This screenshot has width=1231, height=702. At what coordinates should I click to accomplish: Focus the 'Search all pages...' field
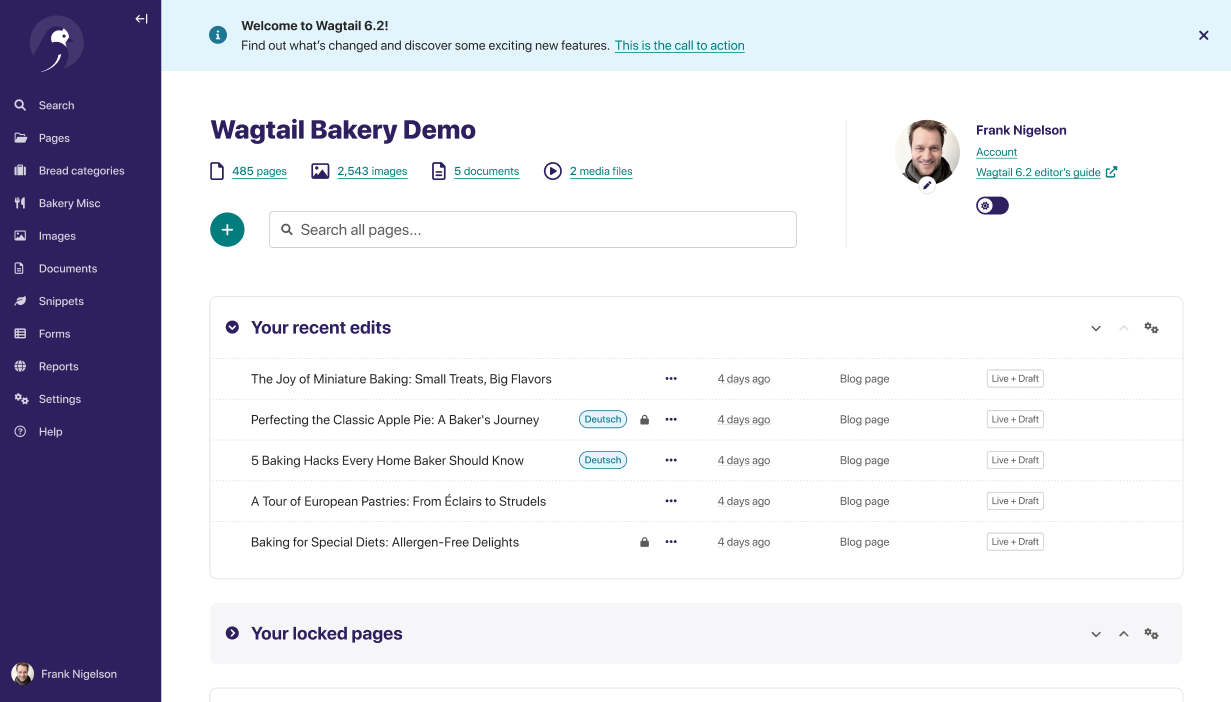click(533, 229)
